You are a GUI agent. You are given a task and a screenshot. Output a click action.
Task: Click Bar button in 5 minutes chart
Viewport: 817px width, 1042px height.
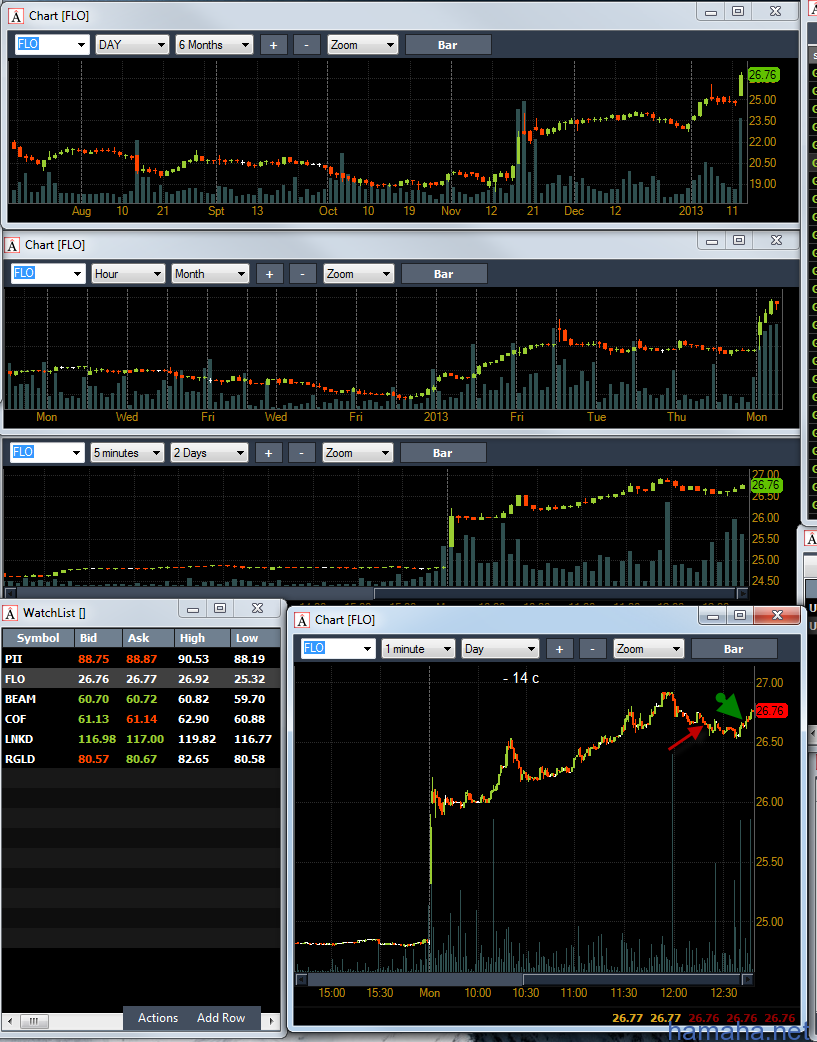(443, 453)
